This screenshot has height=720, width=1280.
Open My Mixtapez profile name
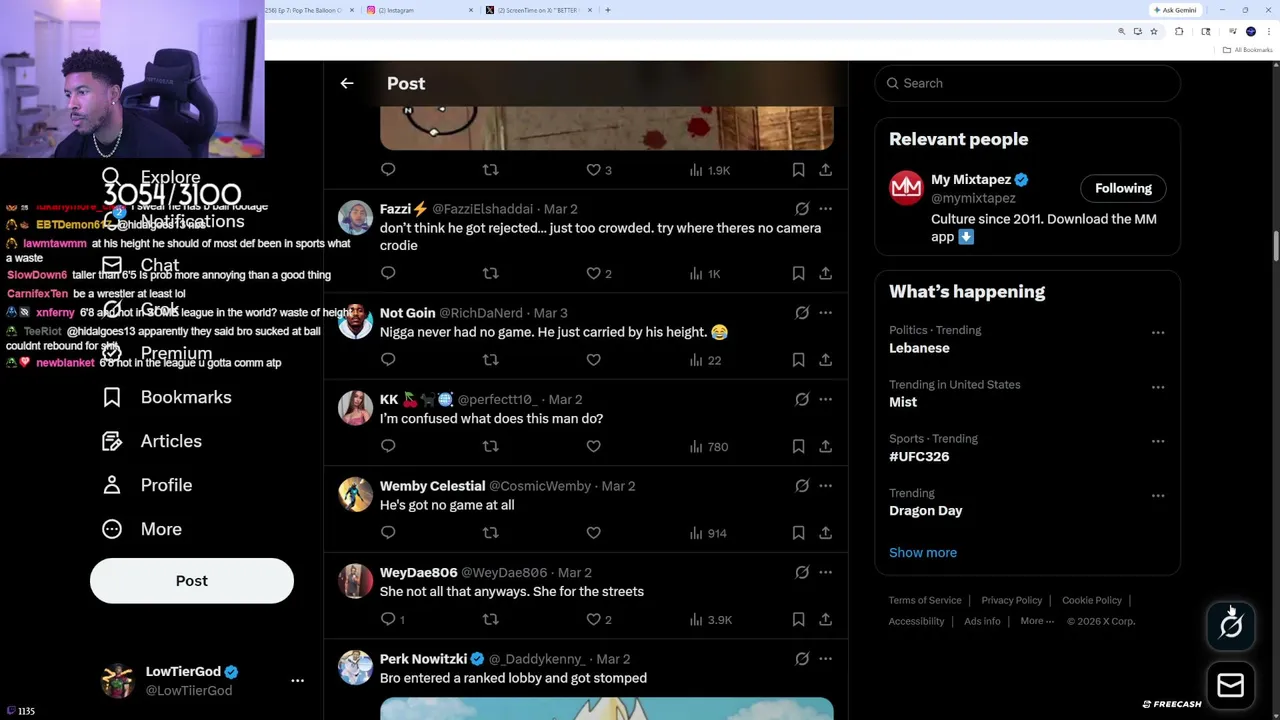point(971,180)
